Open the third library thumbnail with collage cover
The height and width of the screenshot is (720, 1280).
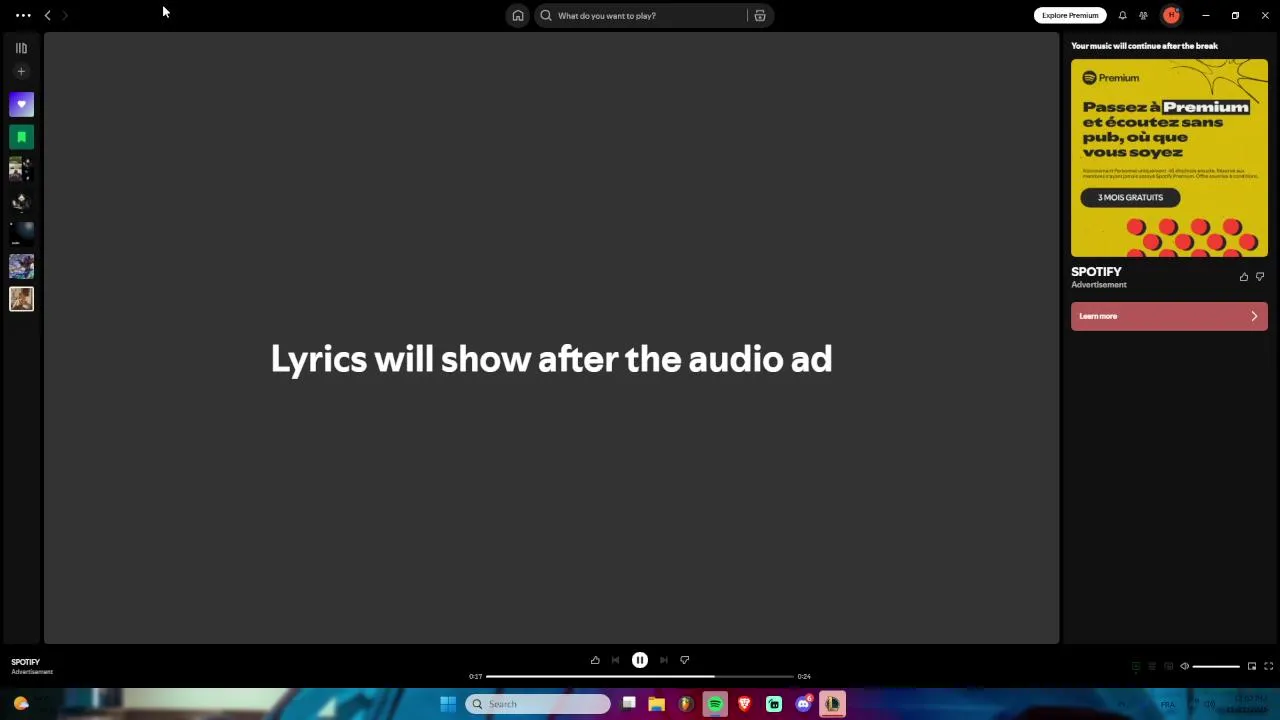click(x=21, y=169)
